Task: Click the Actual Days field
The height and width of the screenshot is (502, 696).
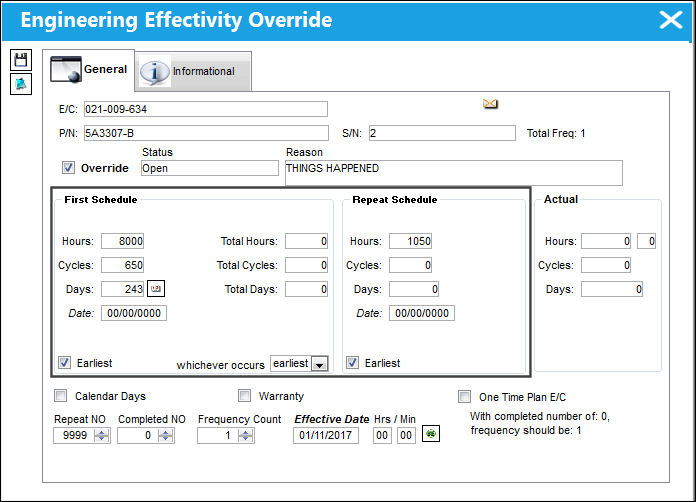Action: click(x=612, y=289)
